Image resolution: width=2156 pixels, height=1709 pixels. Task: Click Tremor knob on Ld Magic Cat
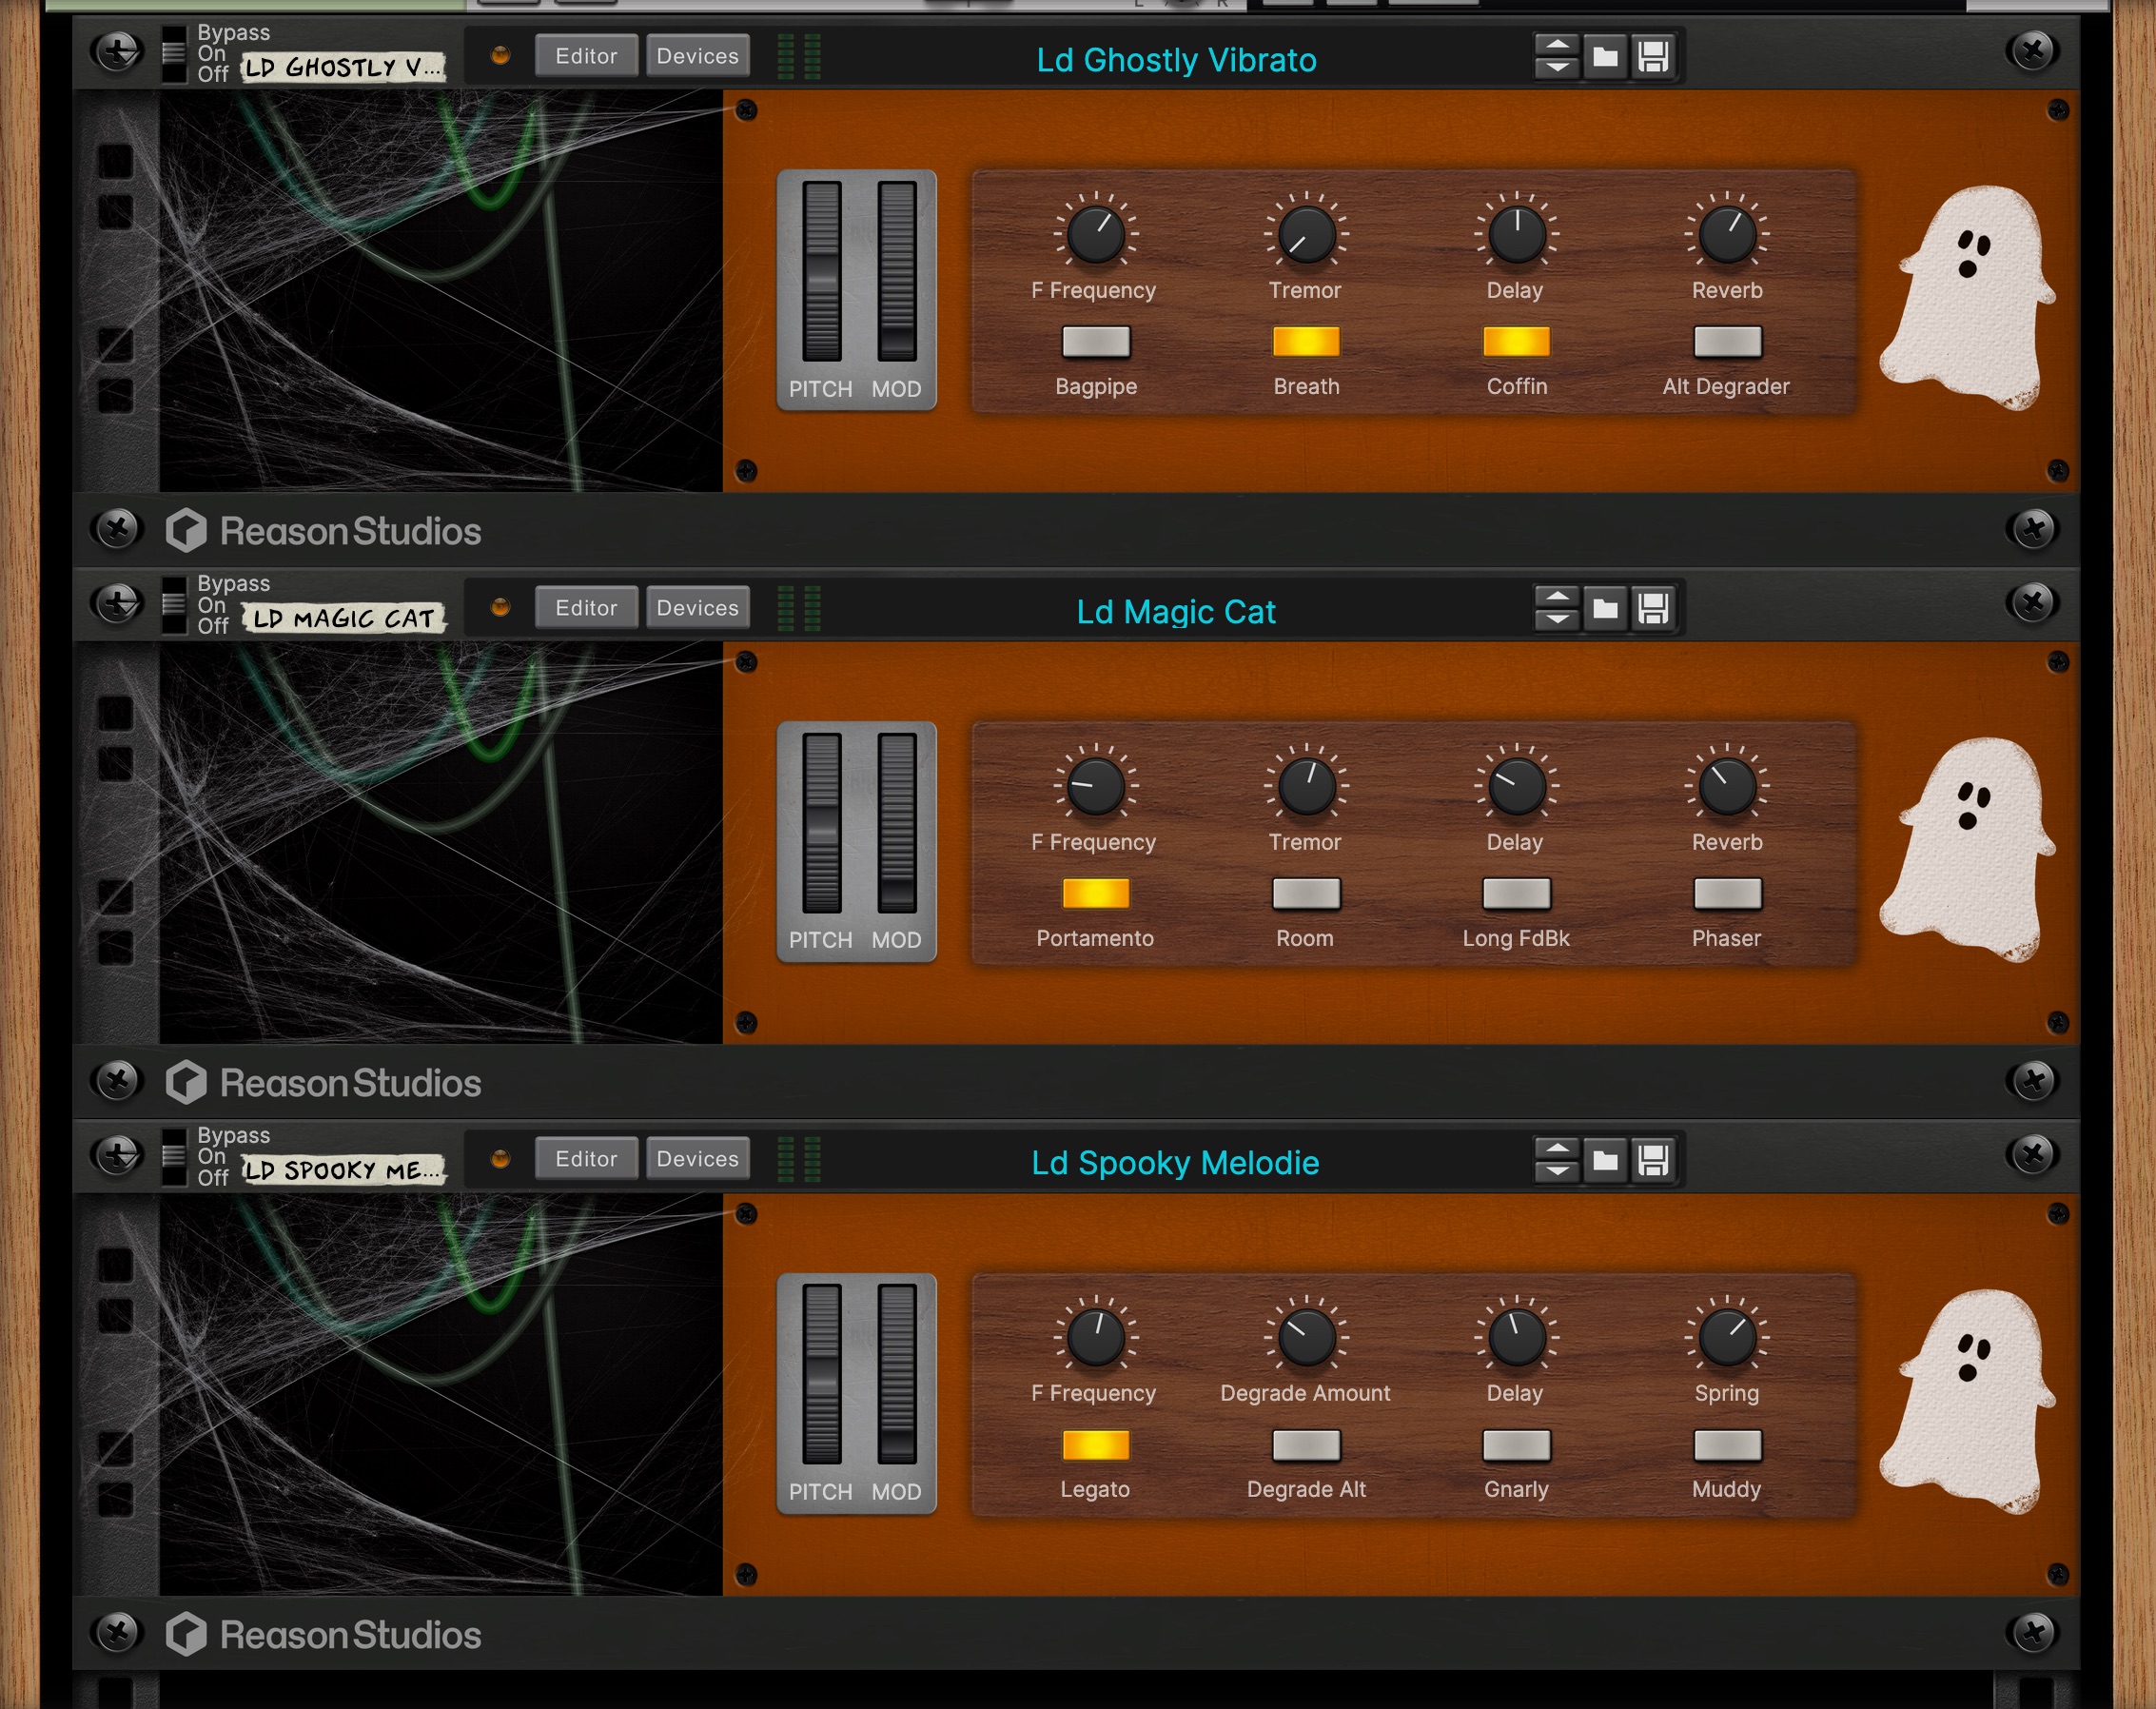[x=1306, y=786]
